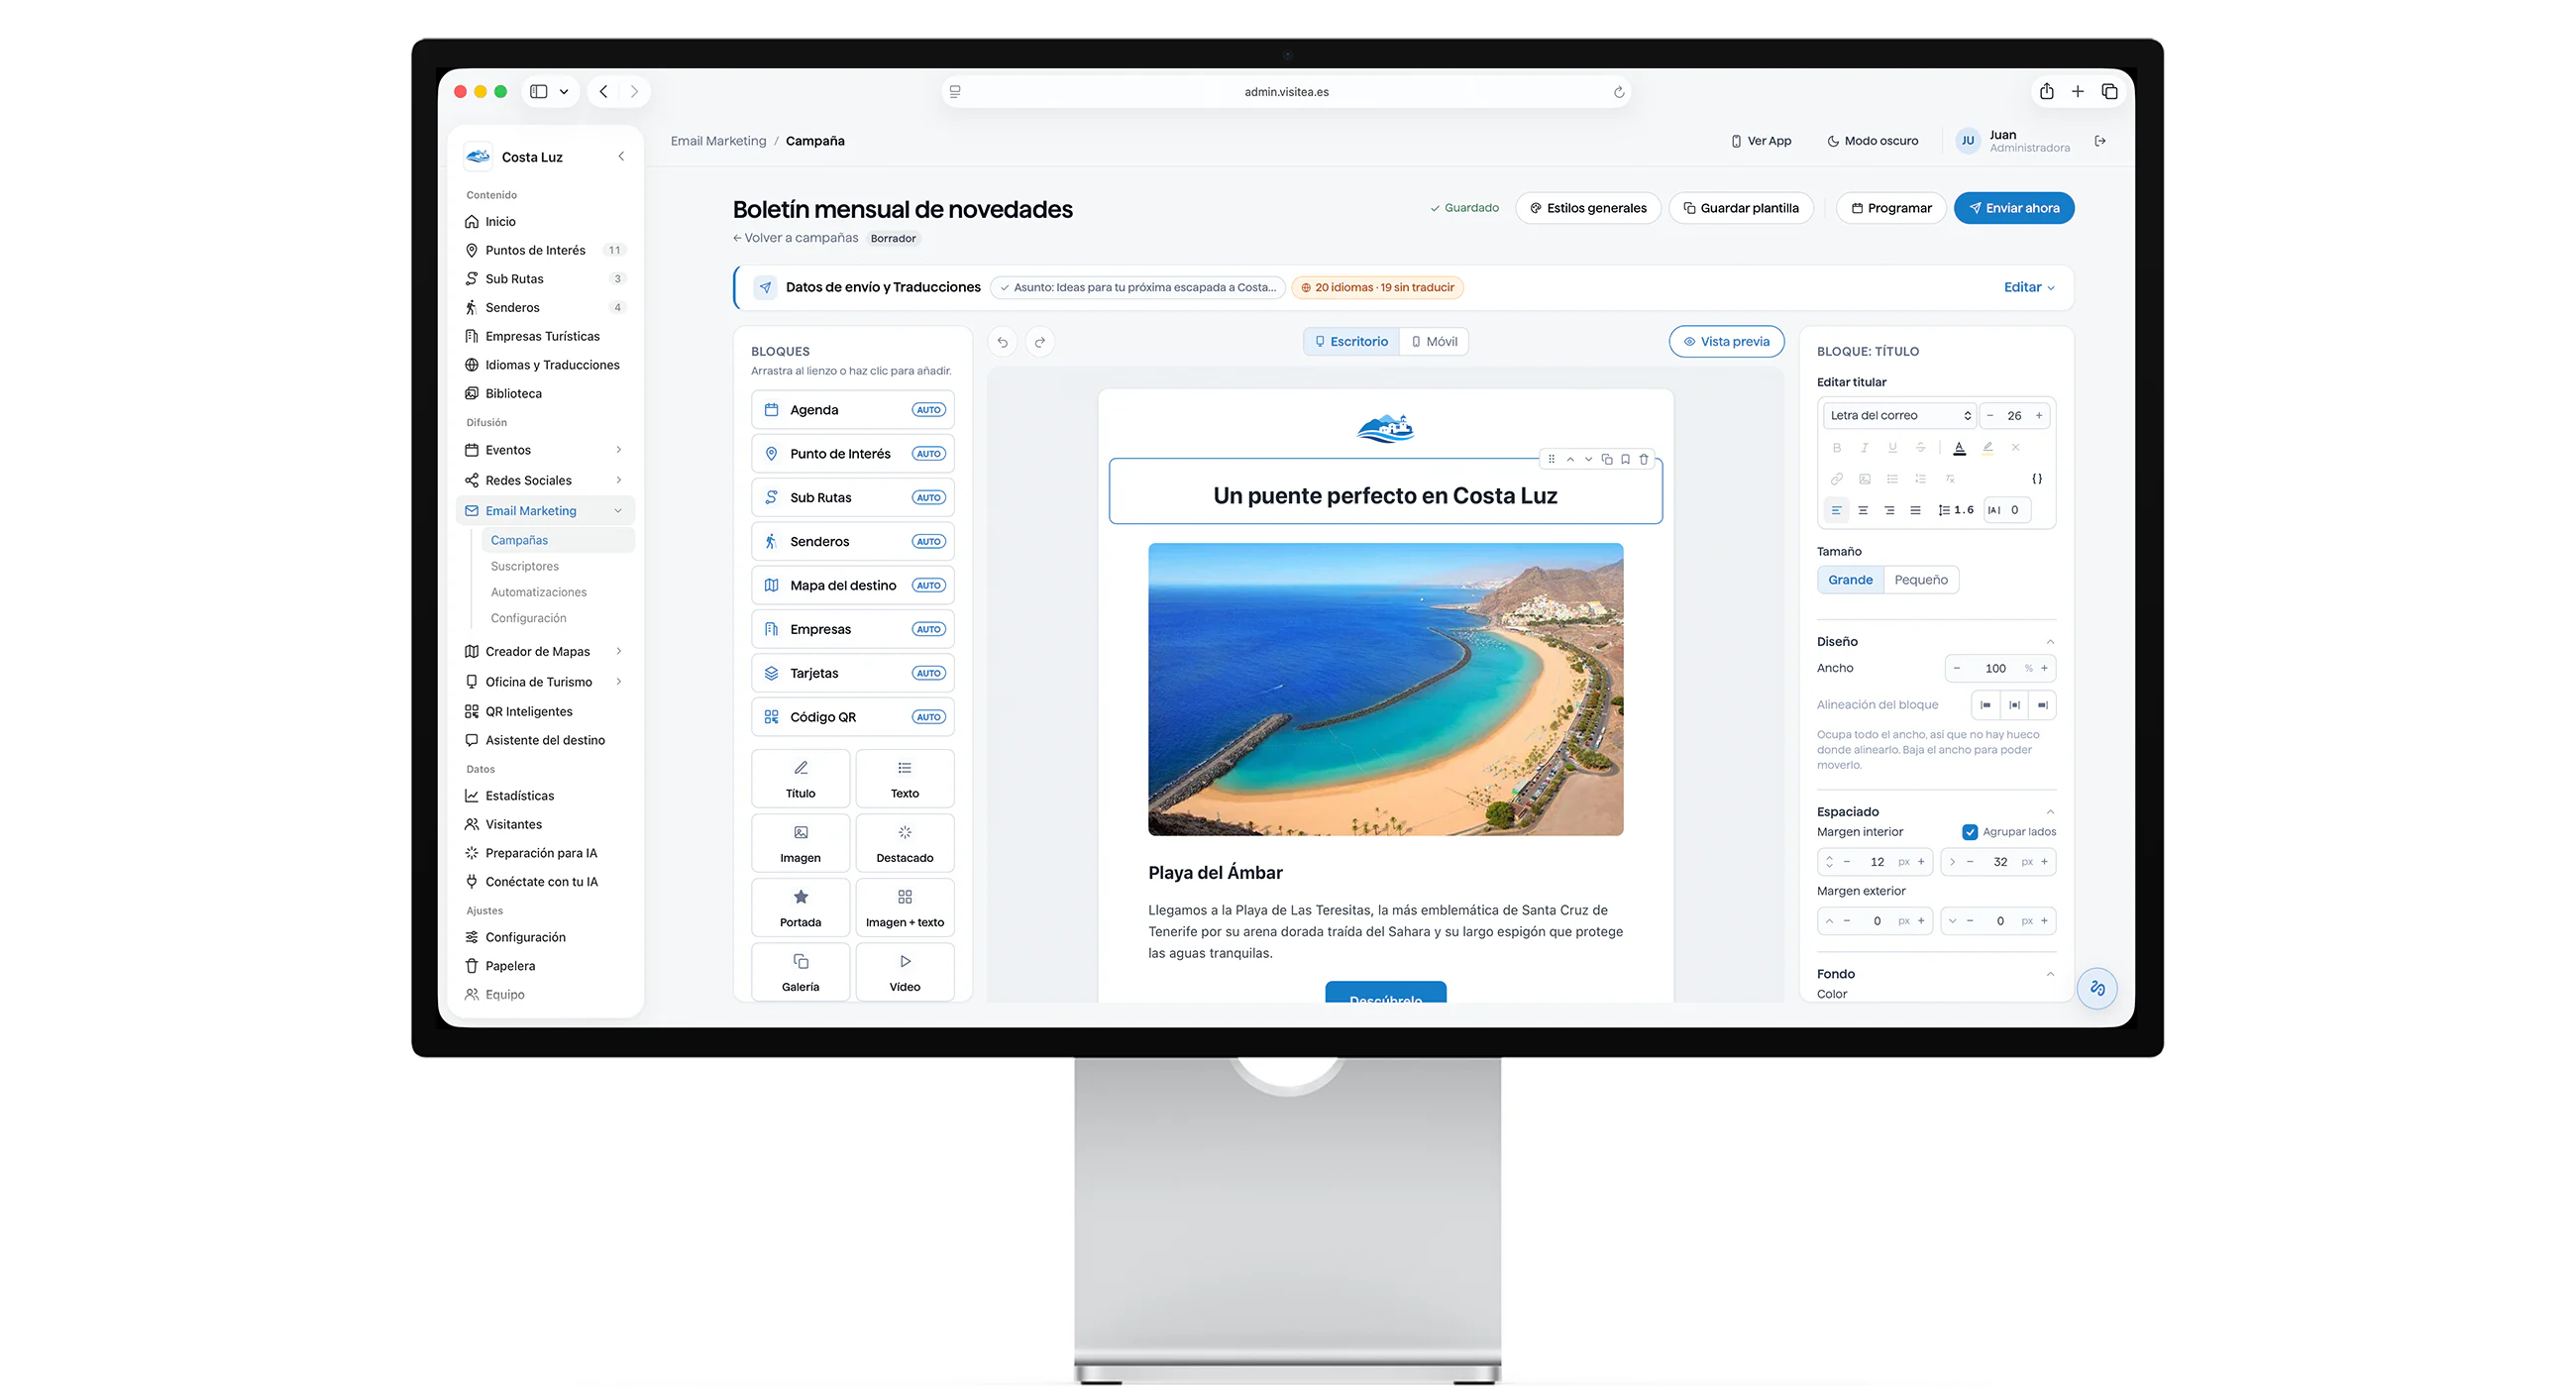Image resolution: width=2576 pixels, height=1387 pixels.
Task: Add the Código QR auto block
Action: tap(852, 717)
